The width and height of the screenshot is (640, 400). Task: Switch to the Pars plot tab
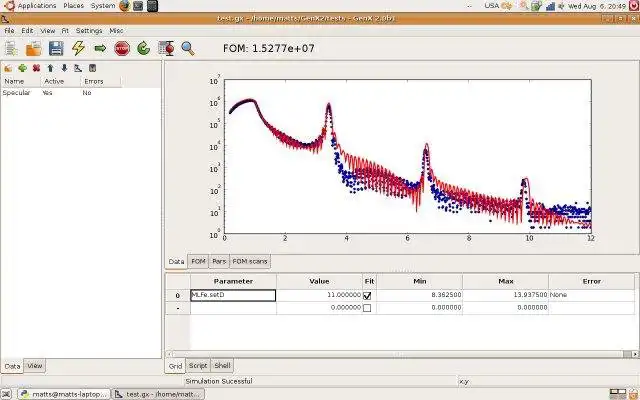[x=219, y=261]
